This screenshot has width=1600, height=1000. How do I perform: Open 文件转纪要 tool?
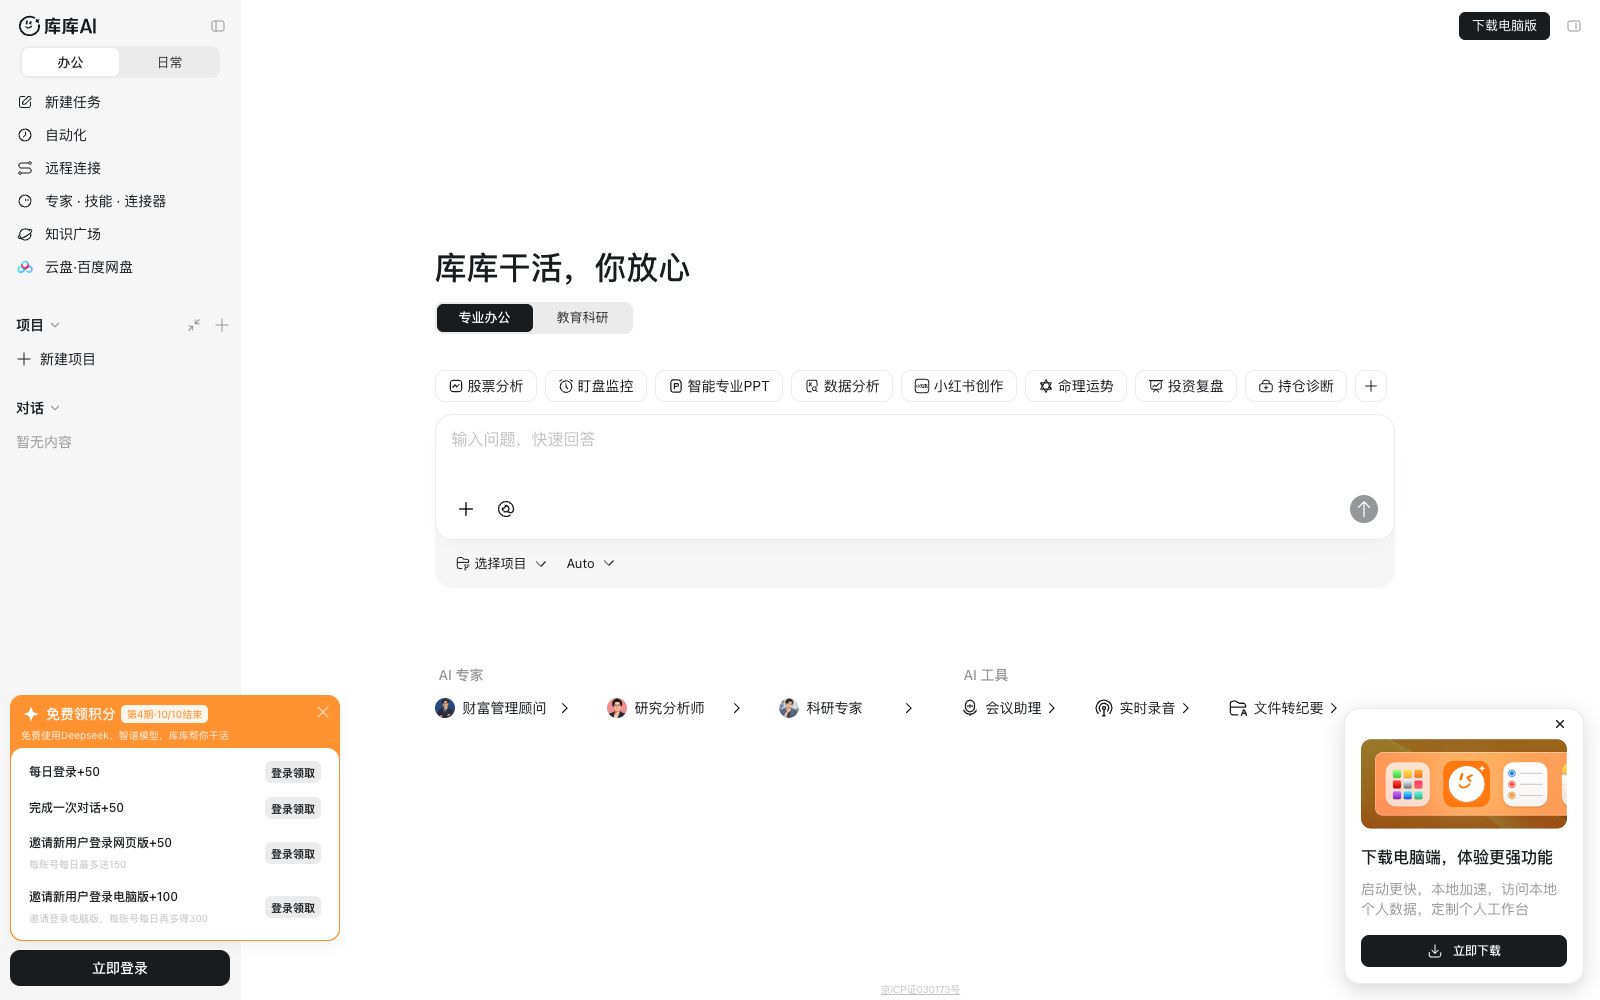(x=1283, y=708)
